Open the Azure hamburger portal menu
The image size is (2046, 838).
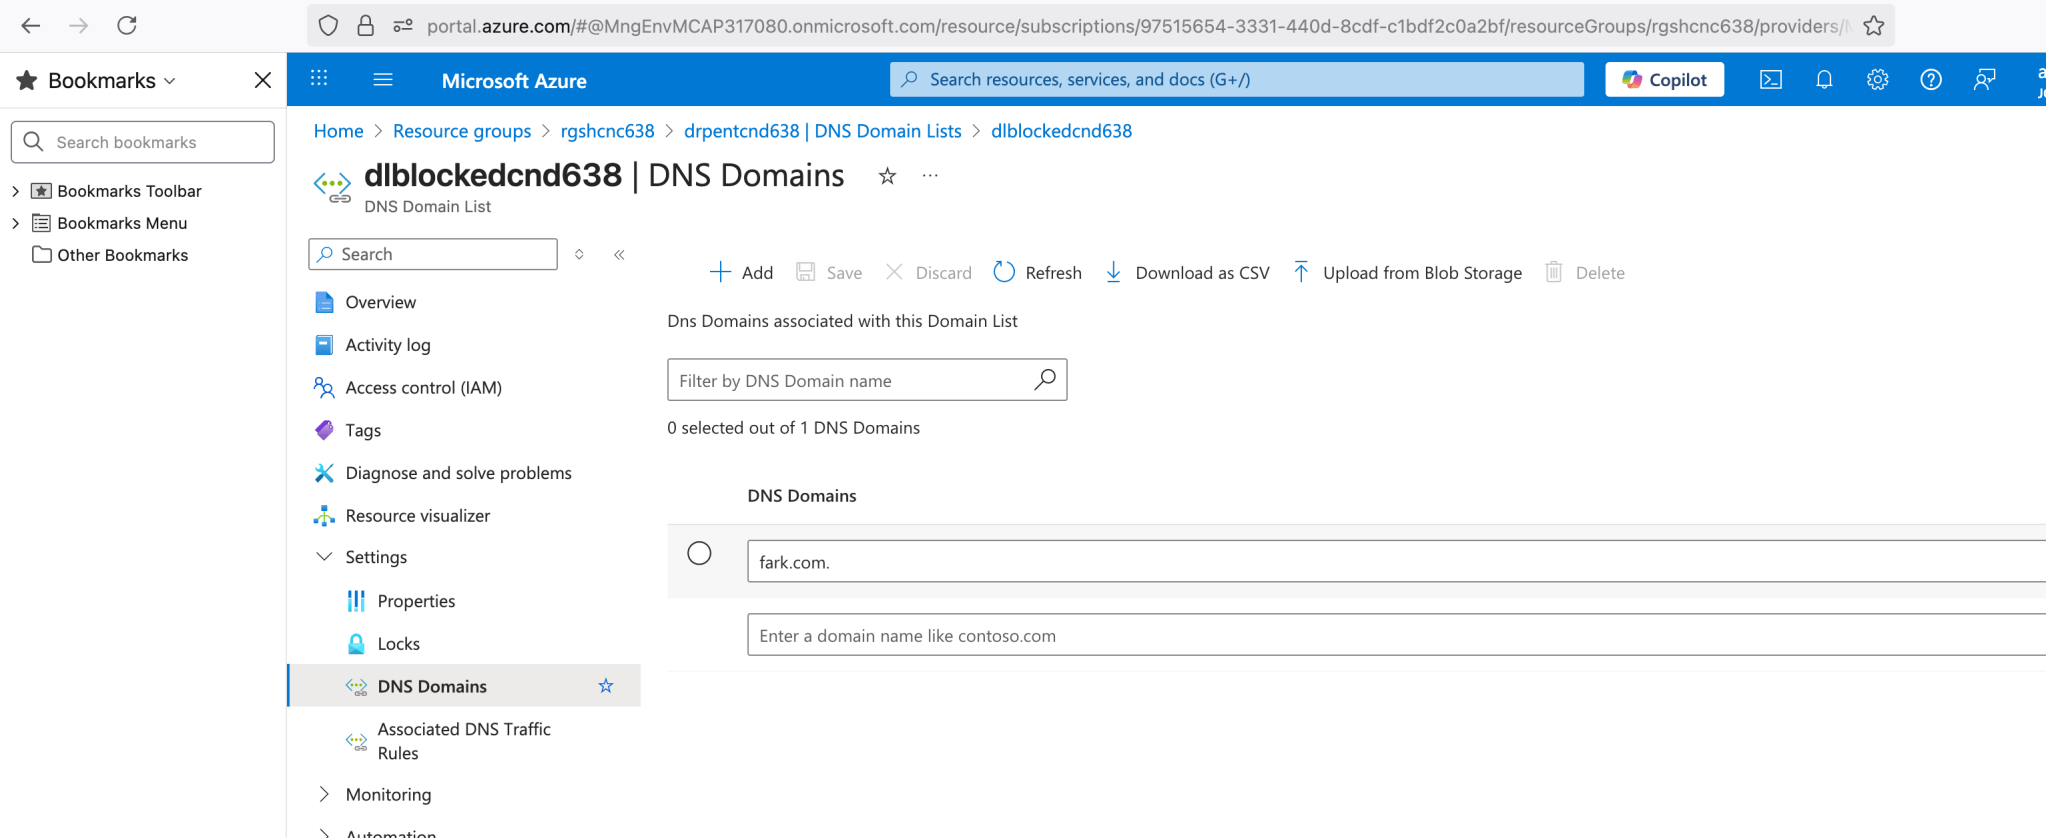coord(383,79)
